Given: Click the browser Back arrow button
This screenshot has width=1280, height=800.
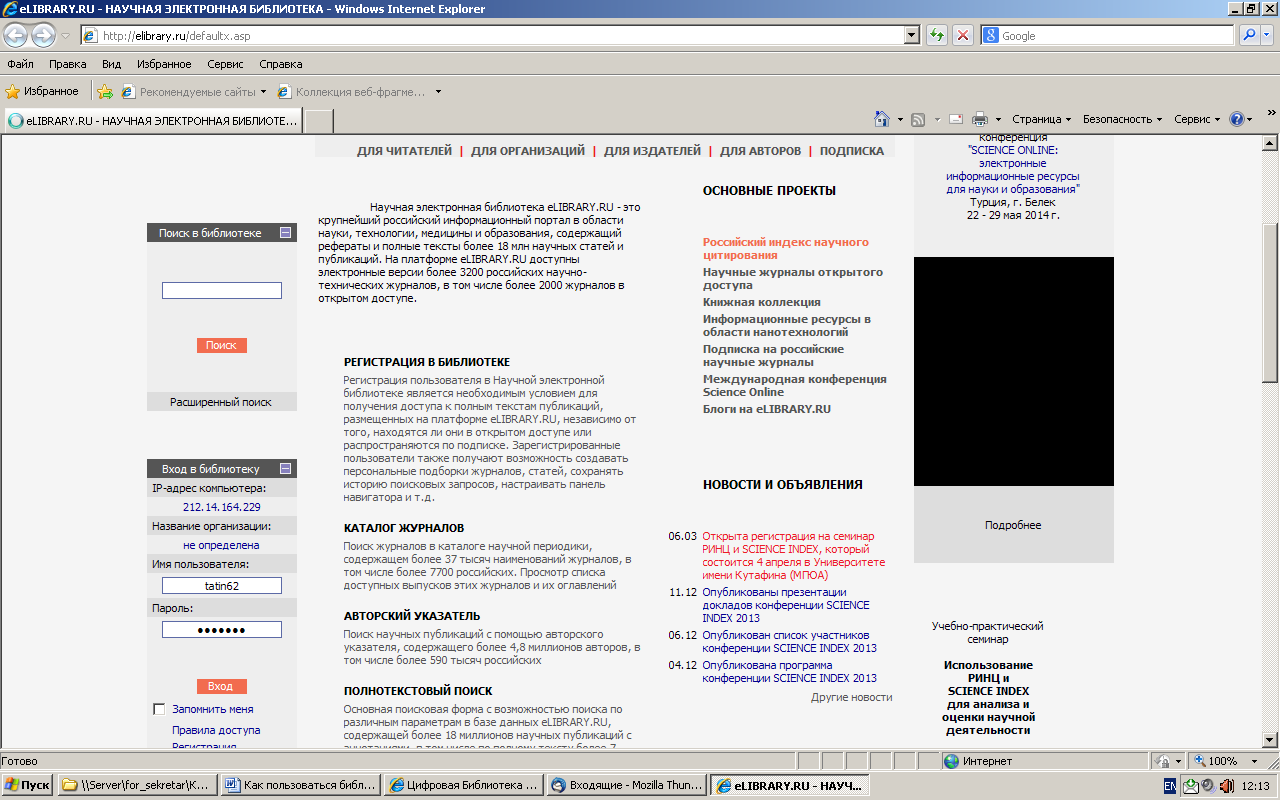Looking at the screenshot, I should tap(16, 36).
